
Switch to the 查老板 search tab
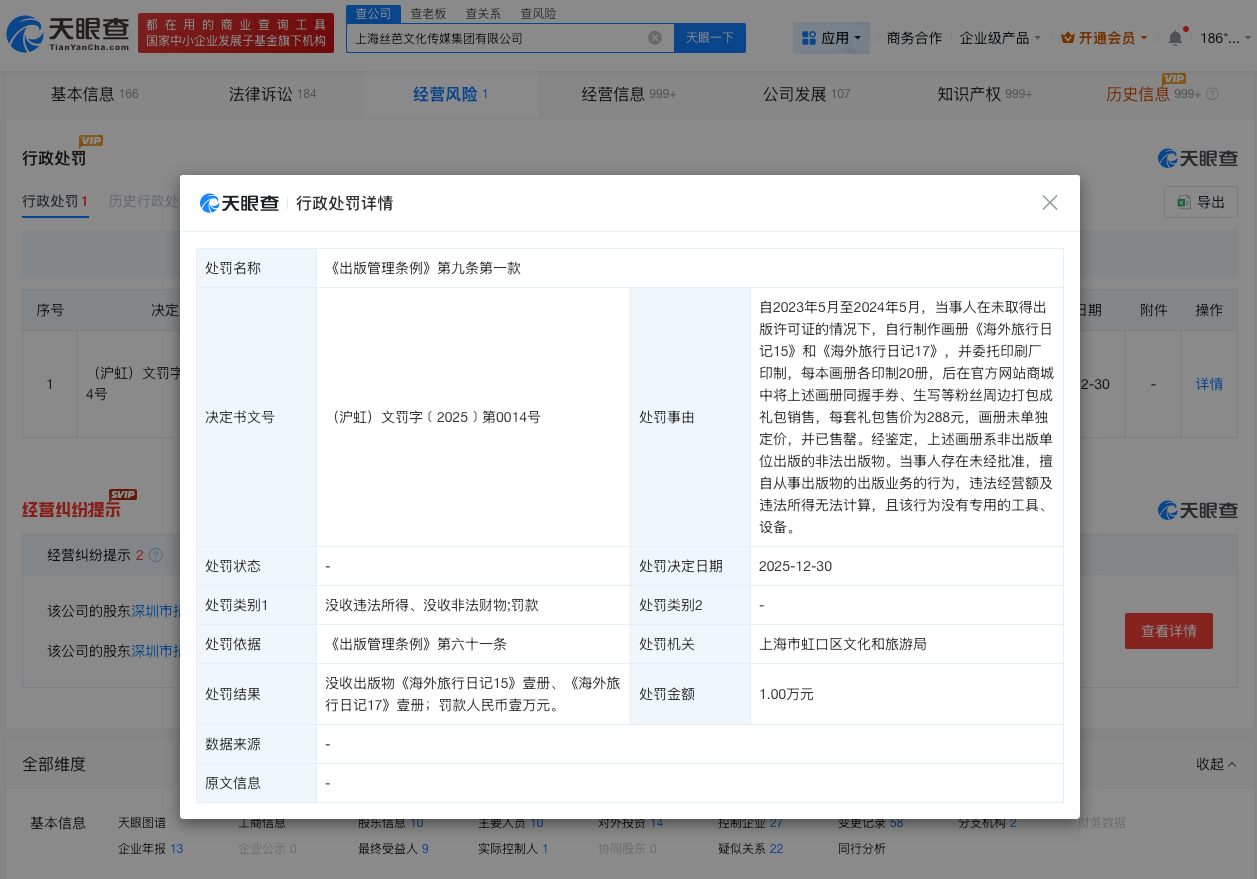pyautogui.click(x=428, y=13)
